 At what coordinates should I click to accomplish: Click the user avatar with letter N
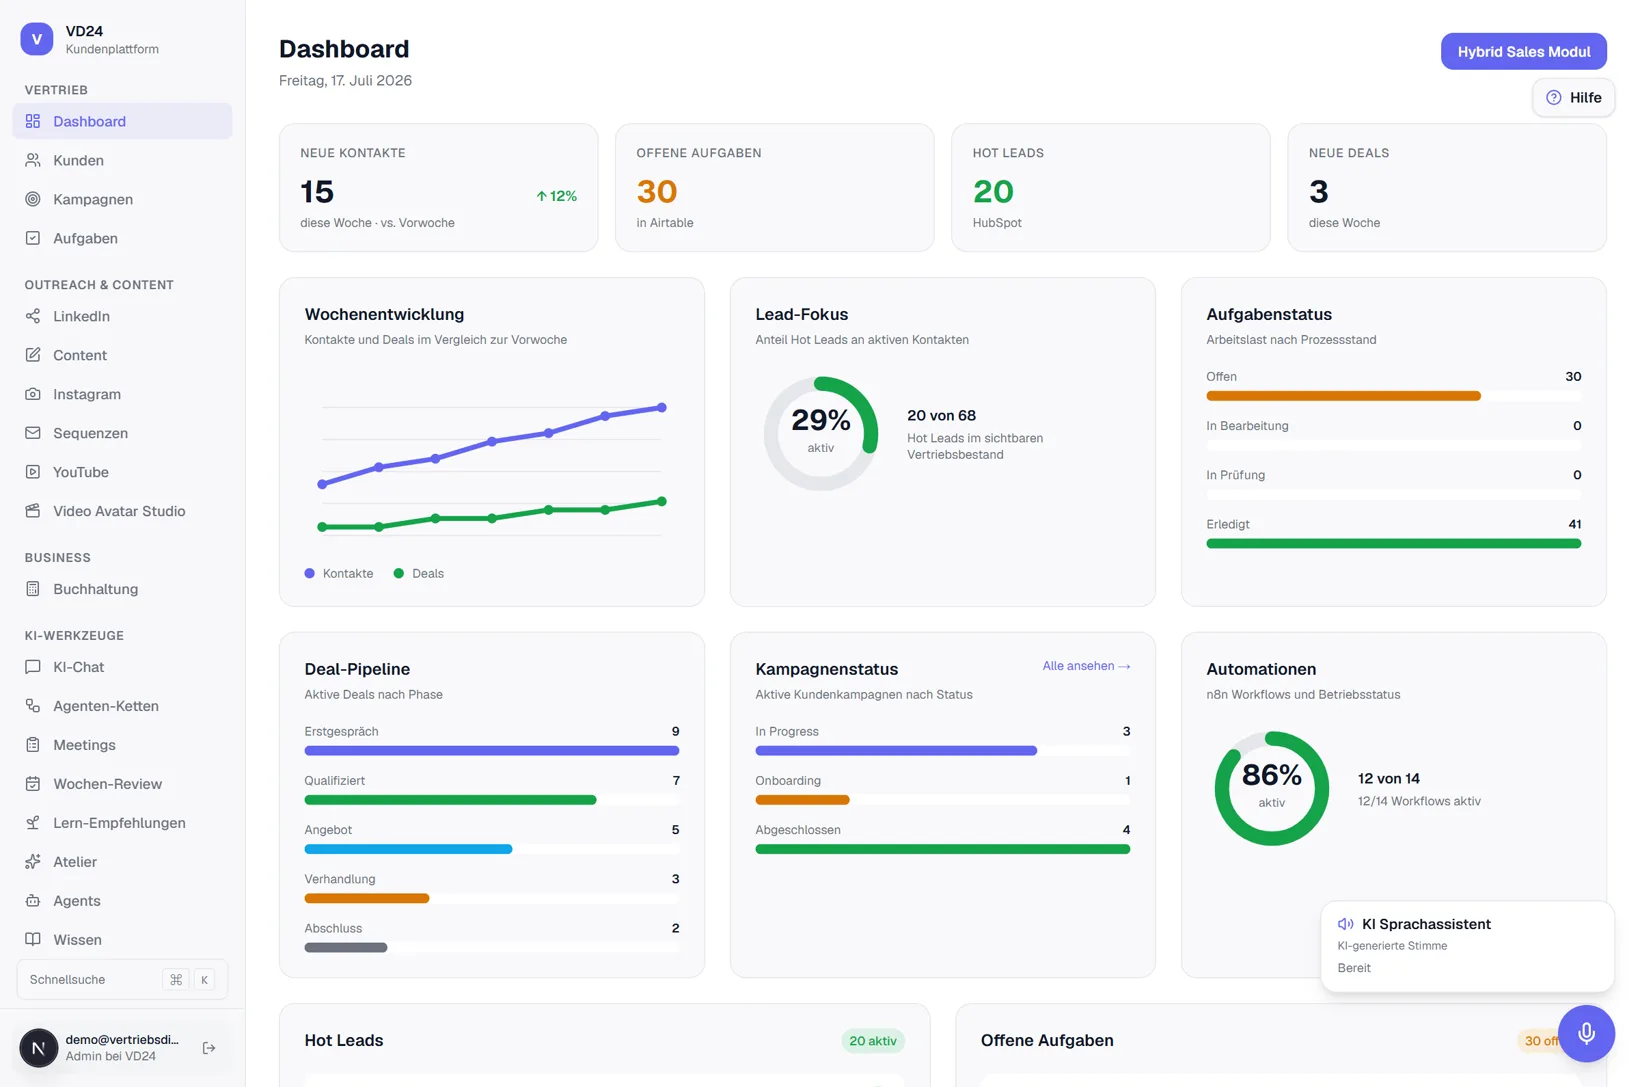coord(39,1048)
